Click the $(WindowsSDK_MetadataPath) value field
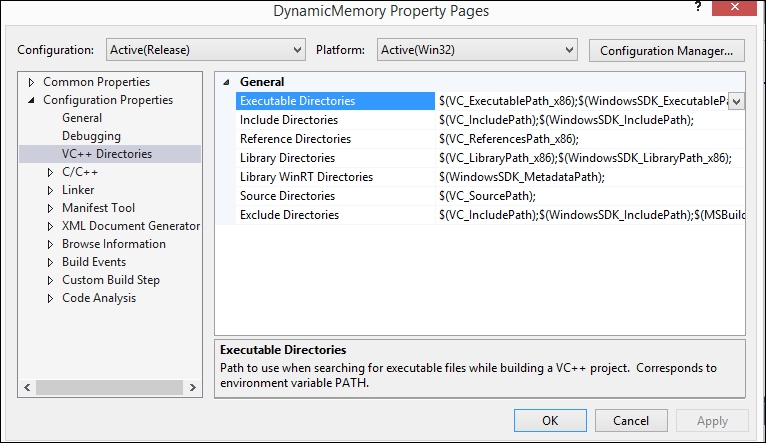 coord(590,177)
